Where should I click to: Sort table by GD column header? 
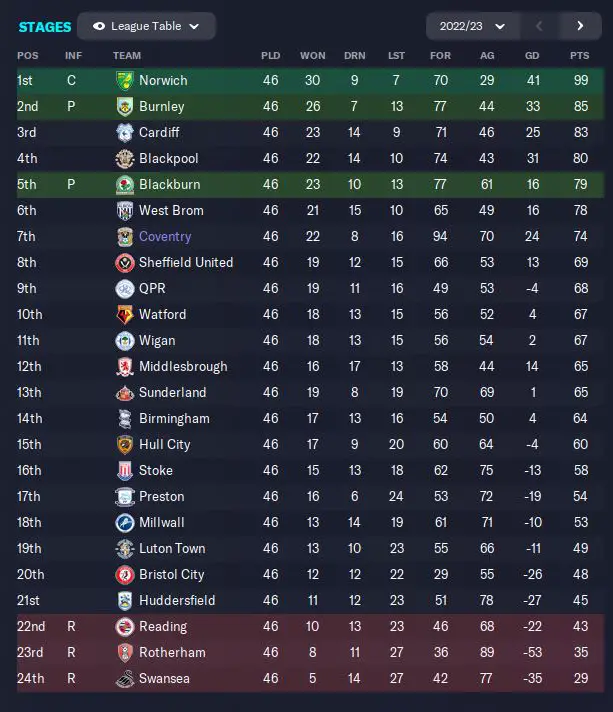[532, 56]
